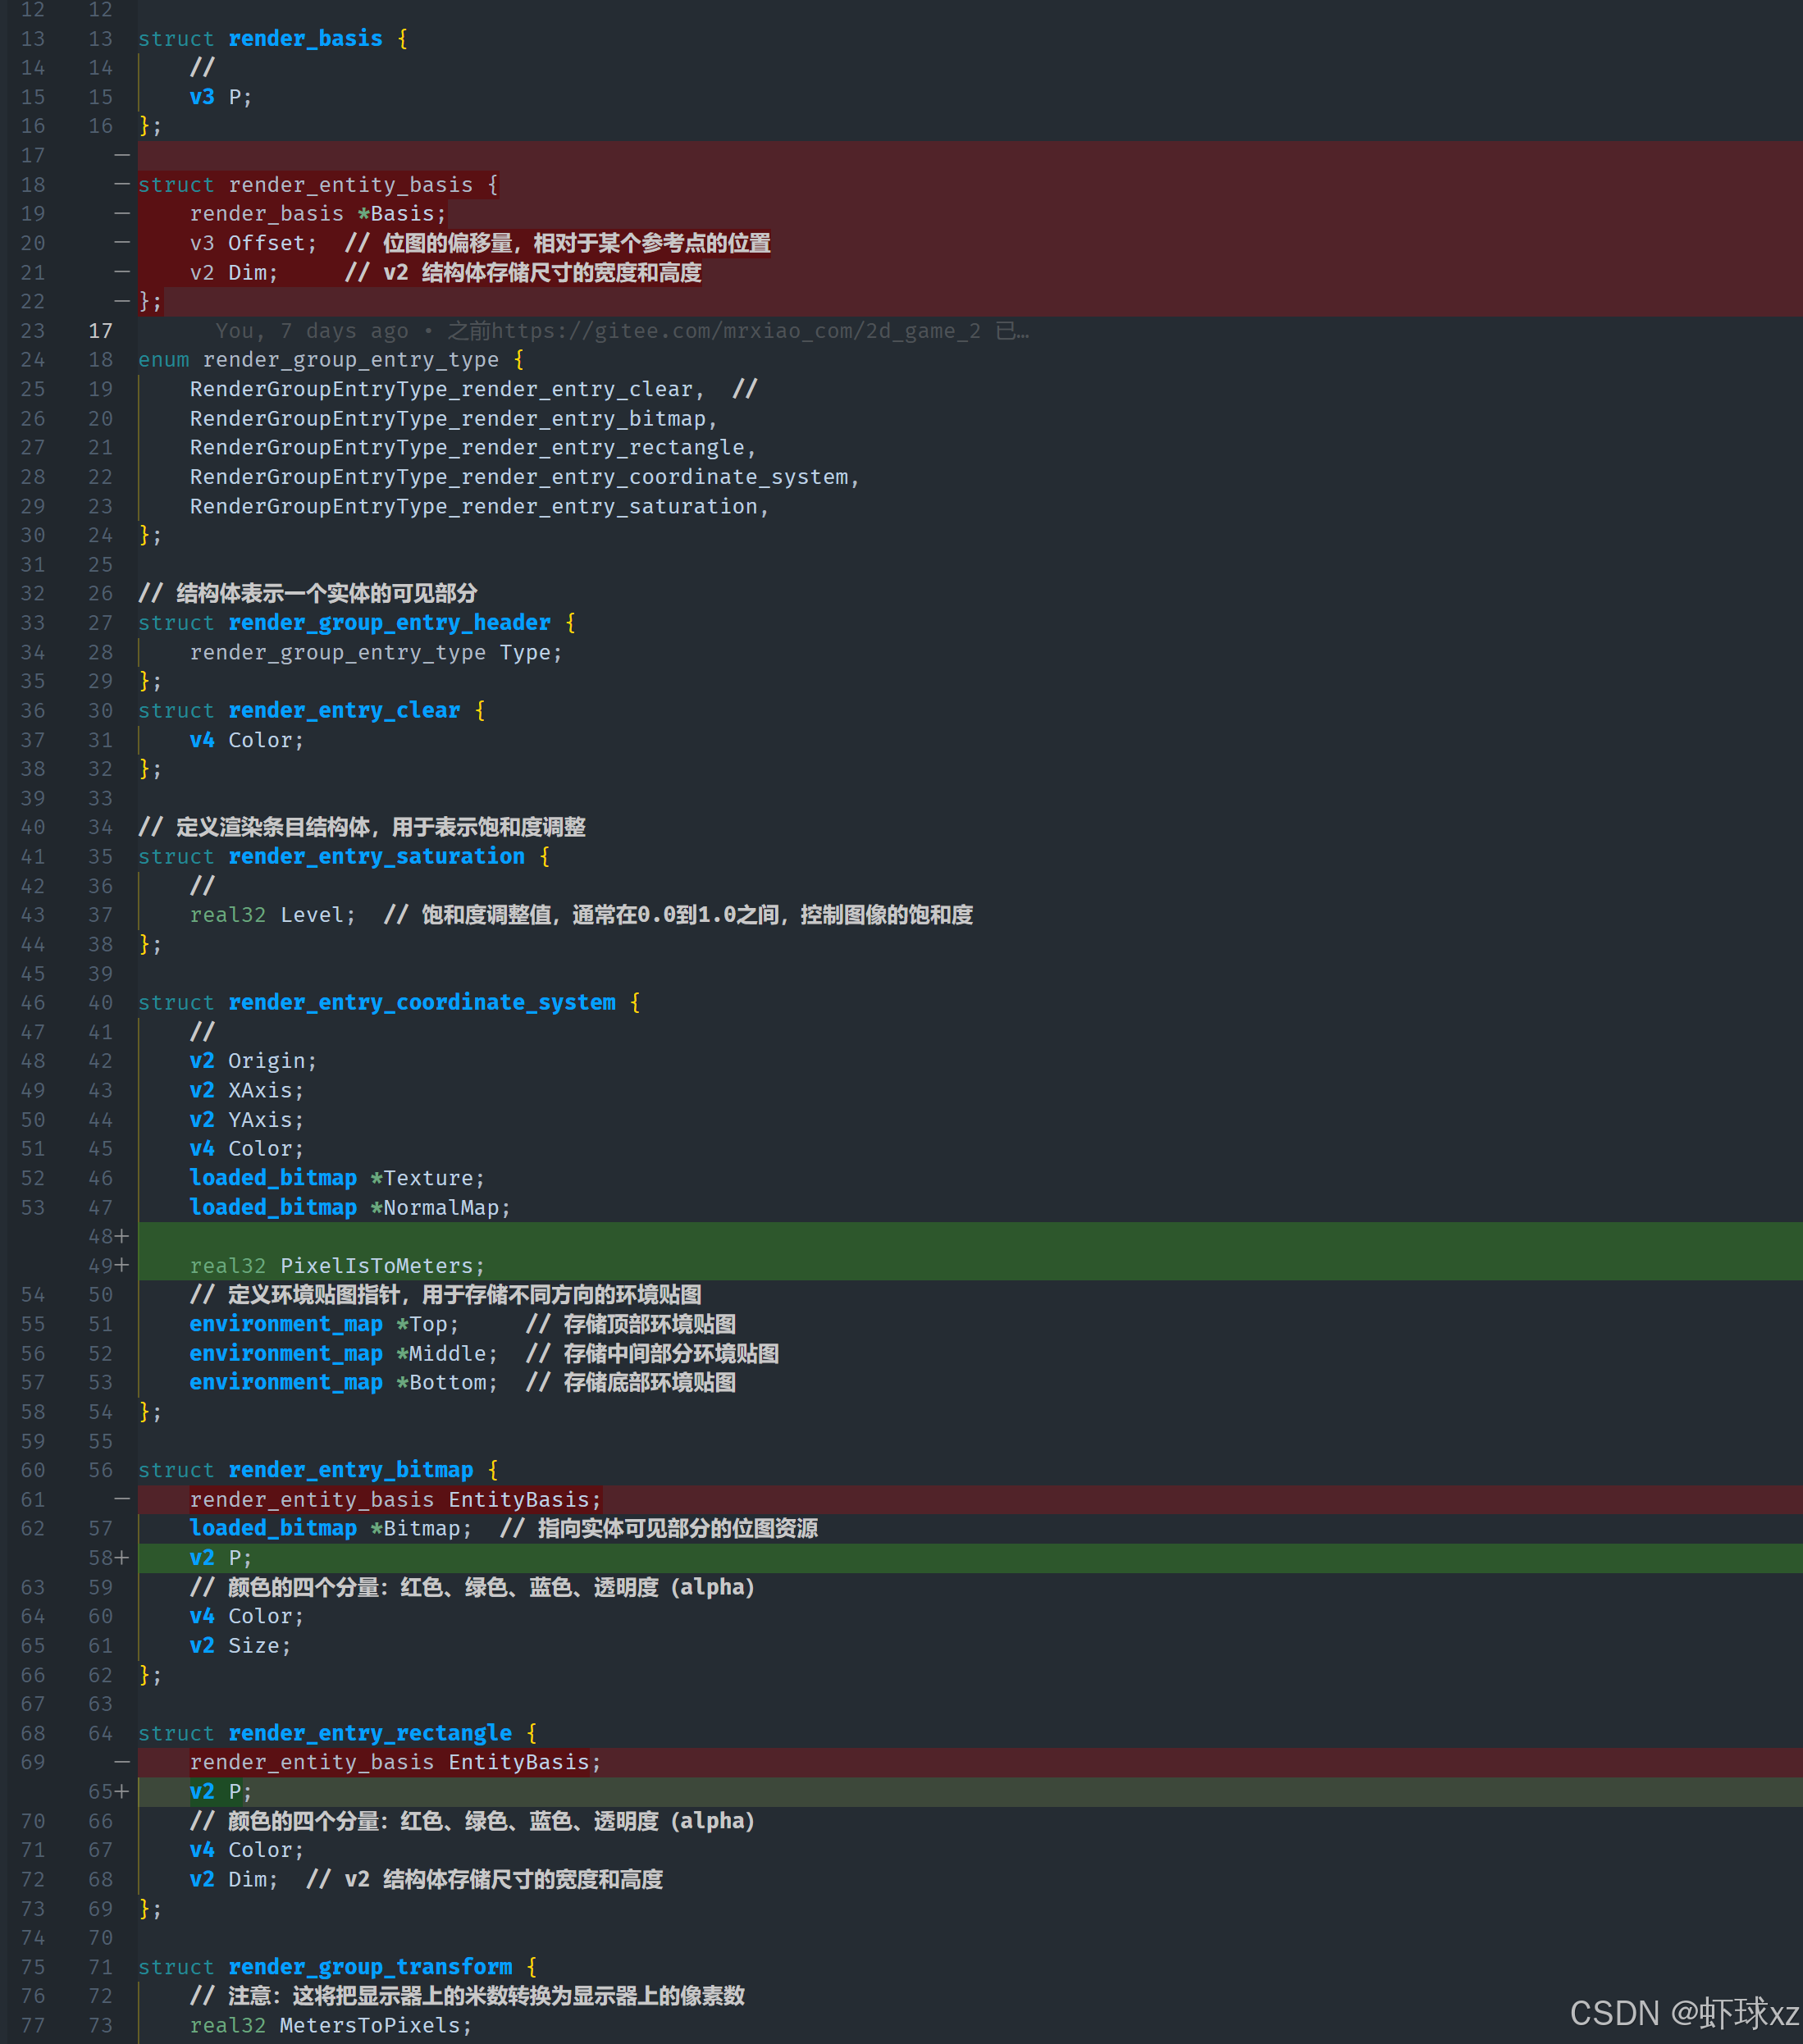Click the minus marker beside struct render_entity_basis
1803x2044 pixels.
point(122,184)
